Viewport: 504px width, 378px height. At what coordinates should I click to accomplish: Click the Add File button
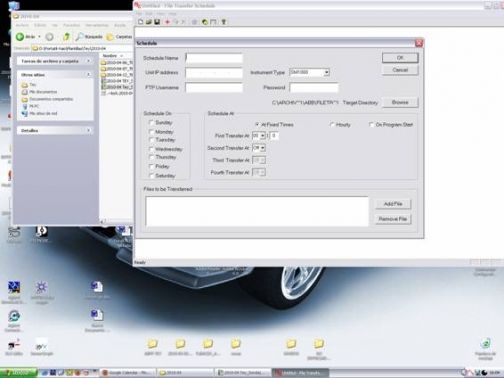(393, 204)
